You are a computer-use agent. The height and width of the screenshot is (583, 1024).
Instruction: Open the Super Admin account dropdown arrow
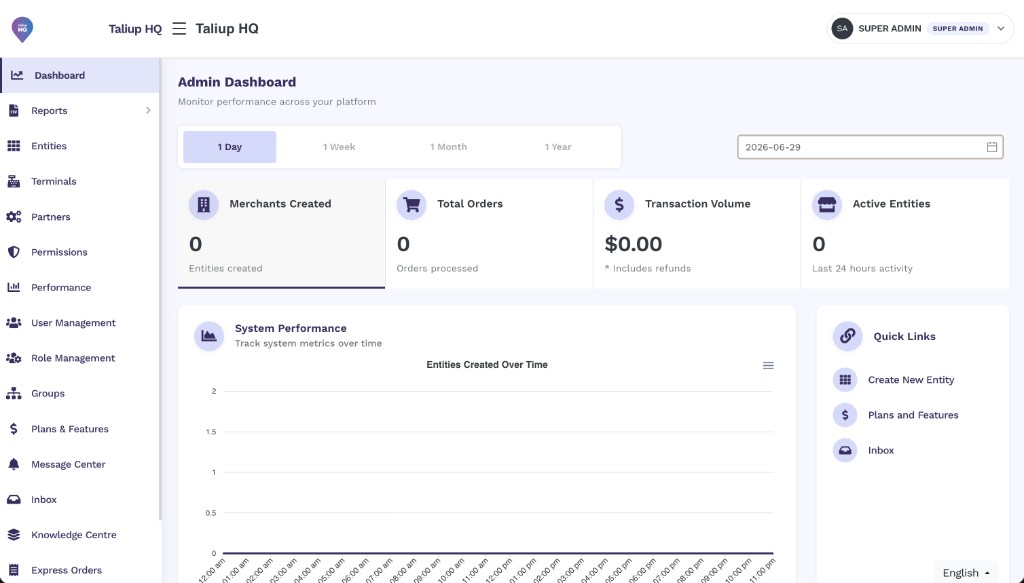(x=1000, y=29)
